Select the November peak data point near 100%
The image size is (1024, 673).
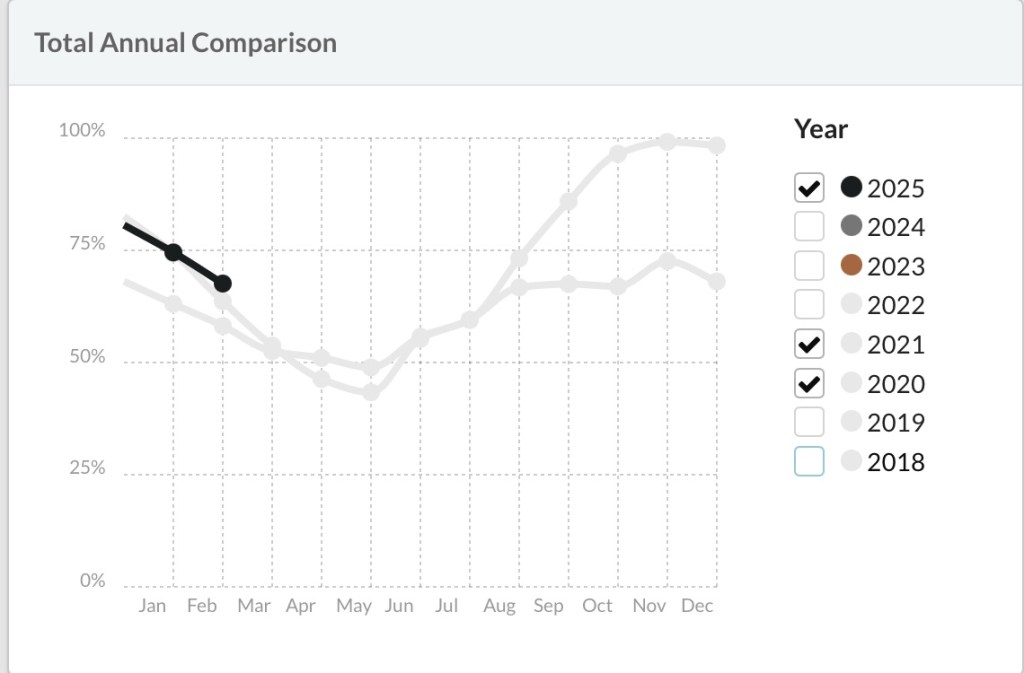pyautogui.click(x=667, y=142)
